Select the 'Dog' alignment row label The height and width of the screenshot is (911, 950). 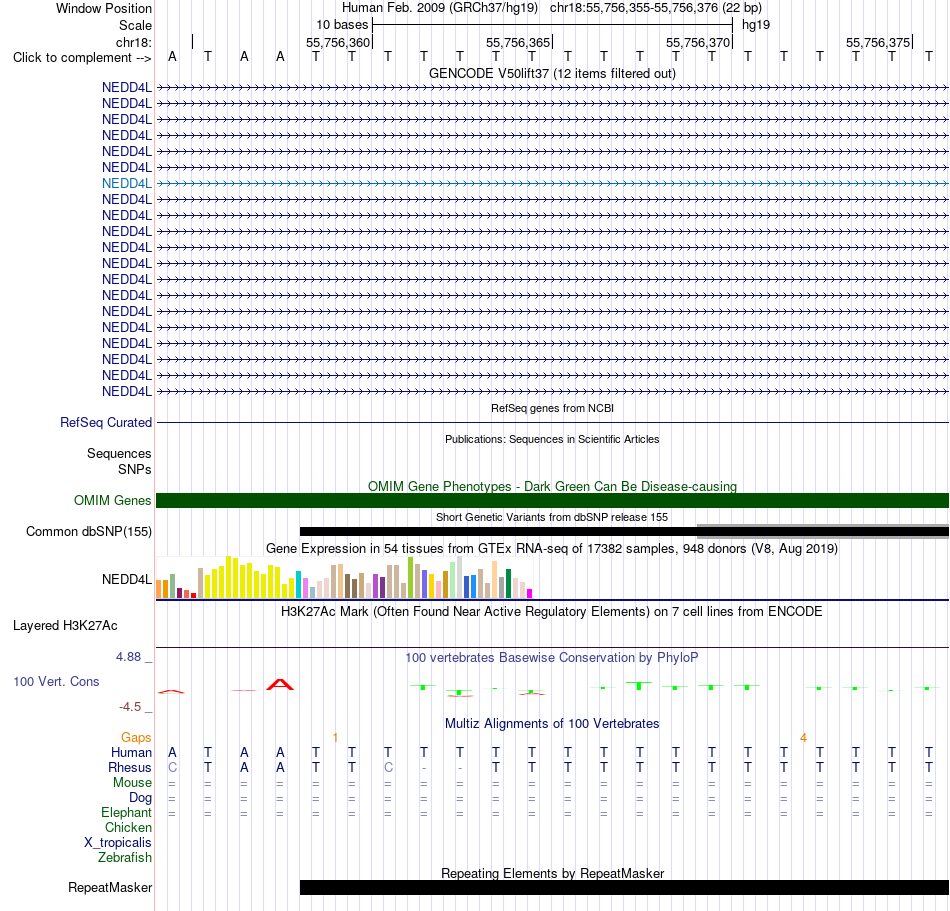click(x=140, y=798)
